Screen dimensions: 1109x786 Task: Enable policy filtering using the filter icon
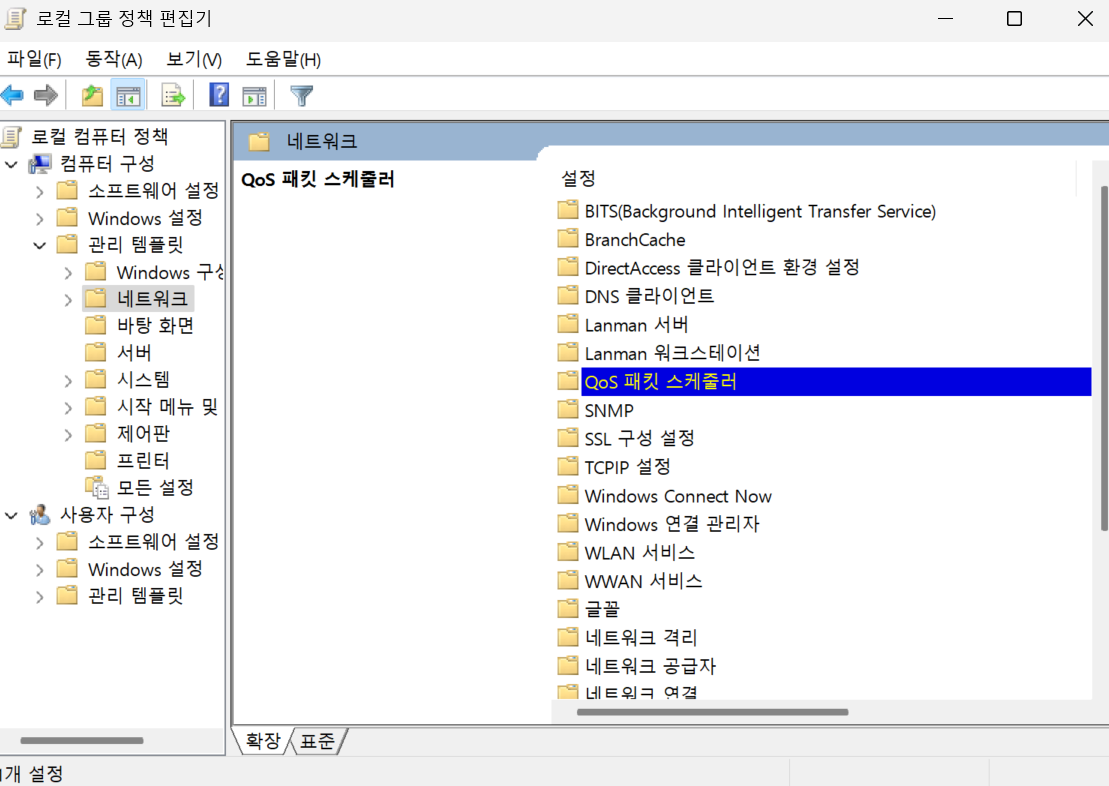(300, 95)
